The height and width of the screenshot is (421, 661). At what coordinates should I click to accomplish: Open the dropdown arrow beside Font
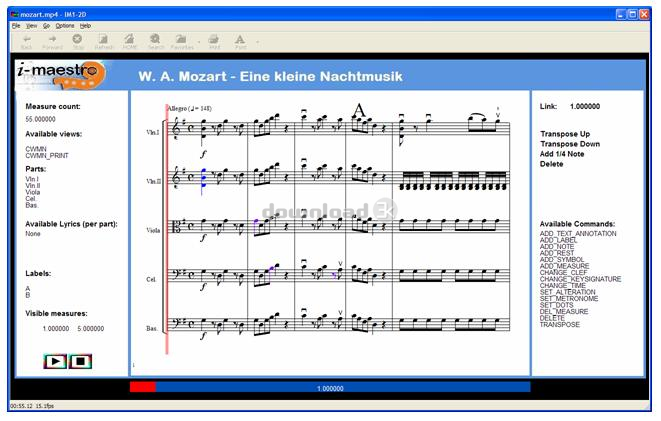(257, 42)
